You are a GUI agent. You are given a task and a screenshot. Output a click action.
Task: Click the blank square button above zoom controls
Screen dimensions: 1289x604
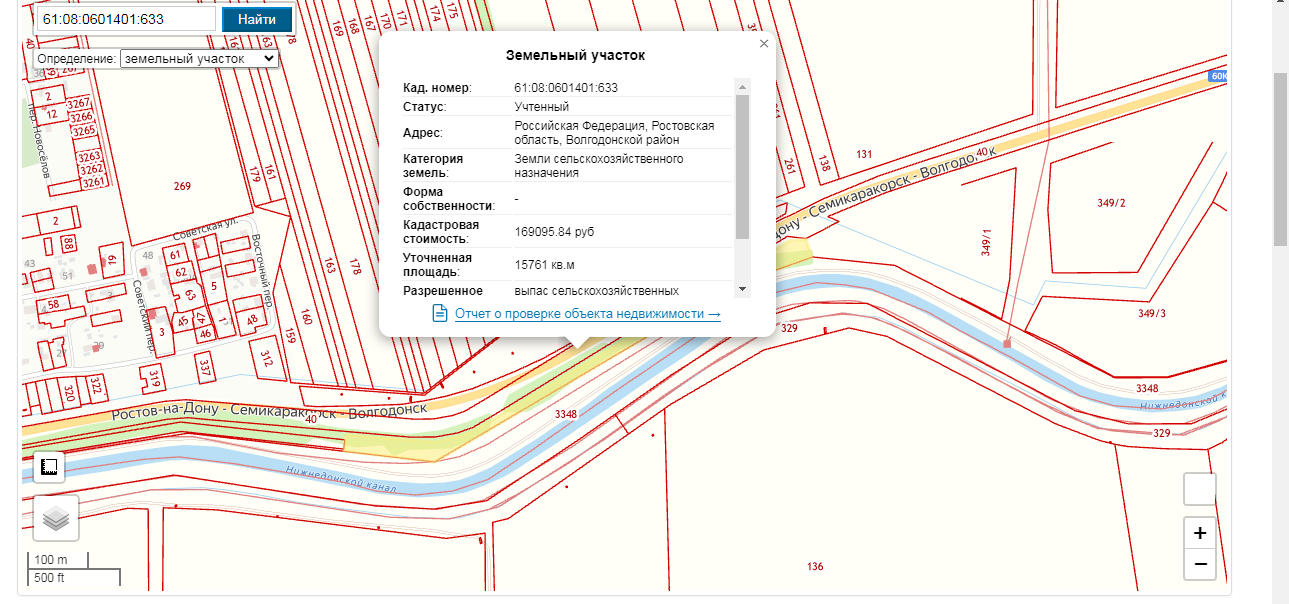[x=1200, y=490]
